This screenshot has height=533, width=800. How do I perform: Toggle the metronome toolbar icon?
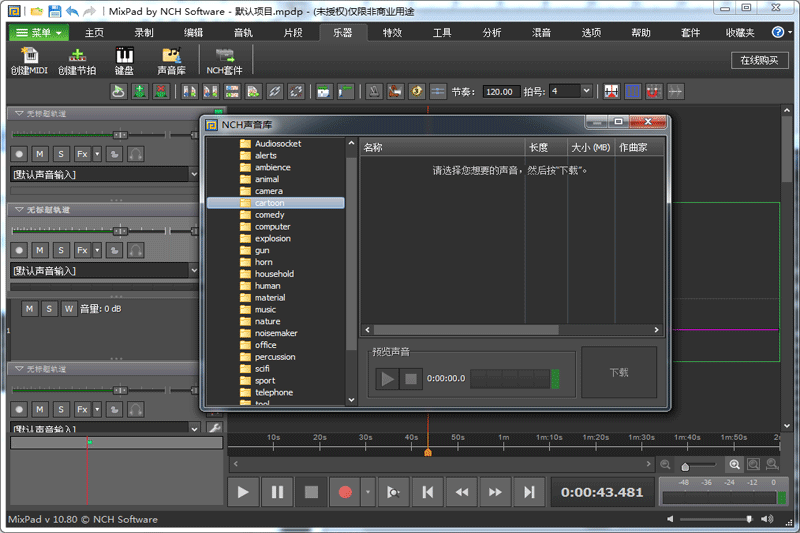pyautogui.click(x=374, y=92)
